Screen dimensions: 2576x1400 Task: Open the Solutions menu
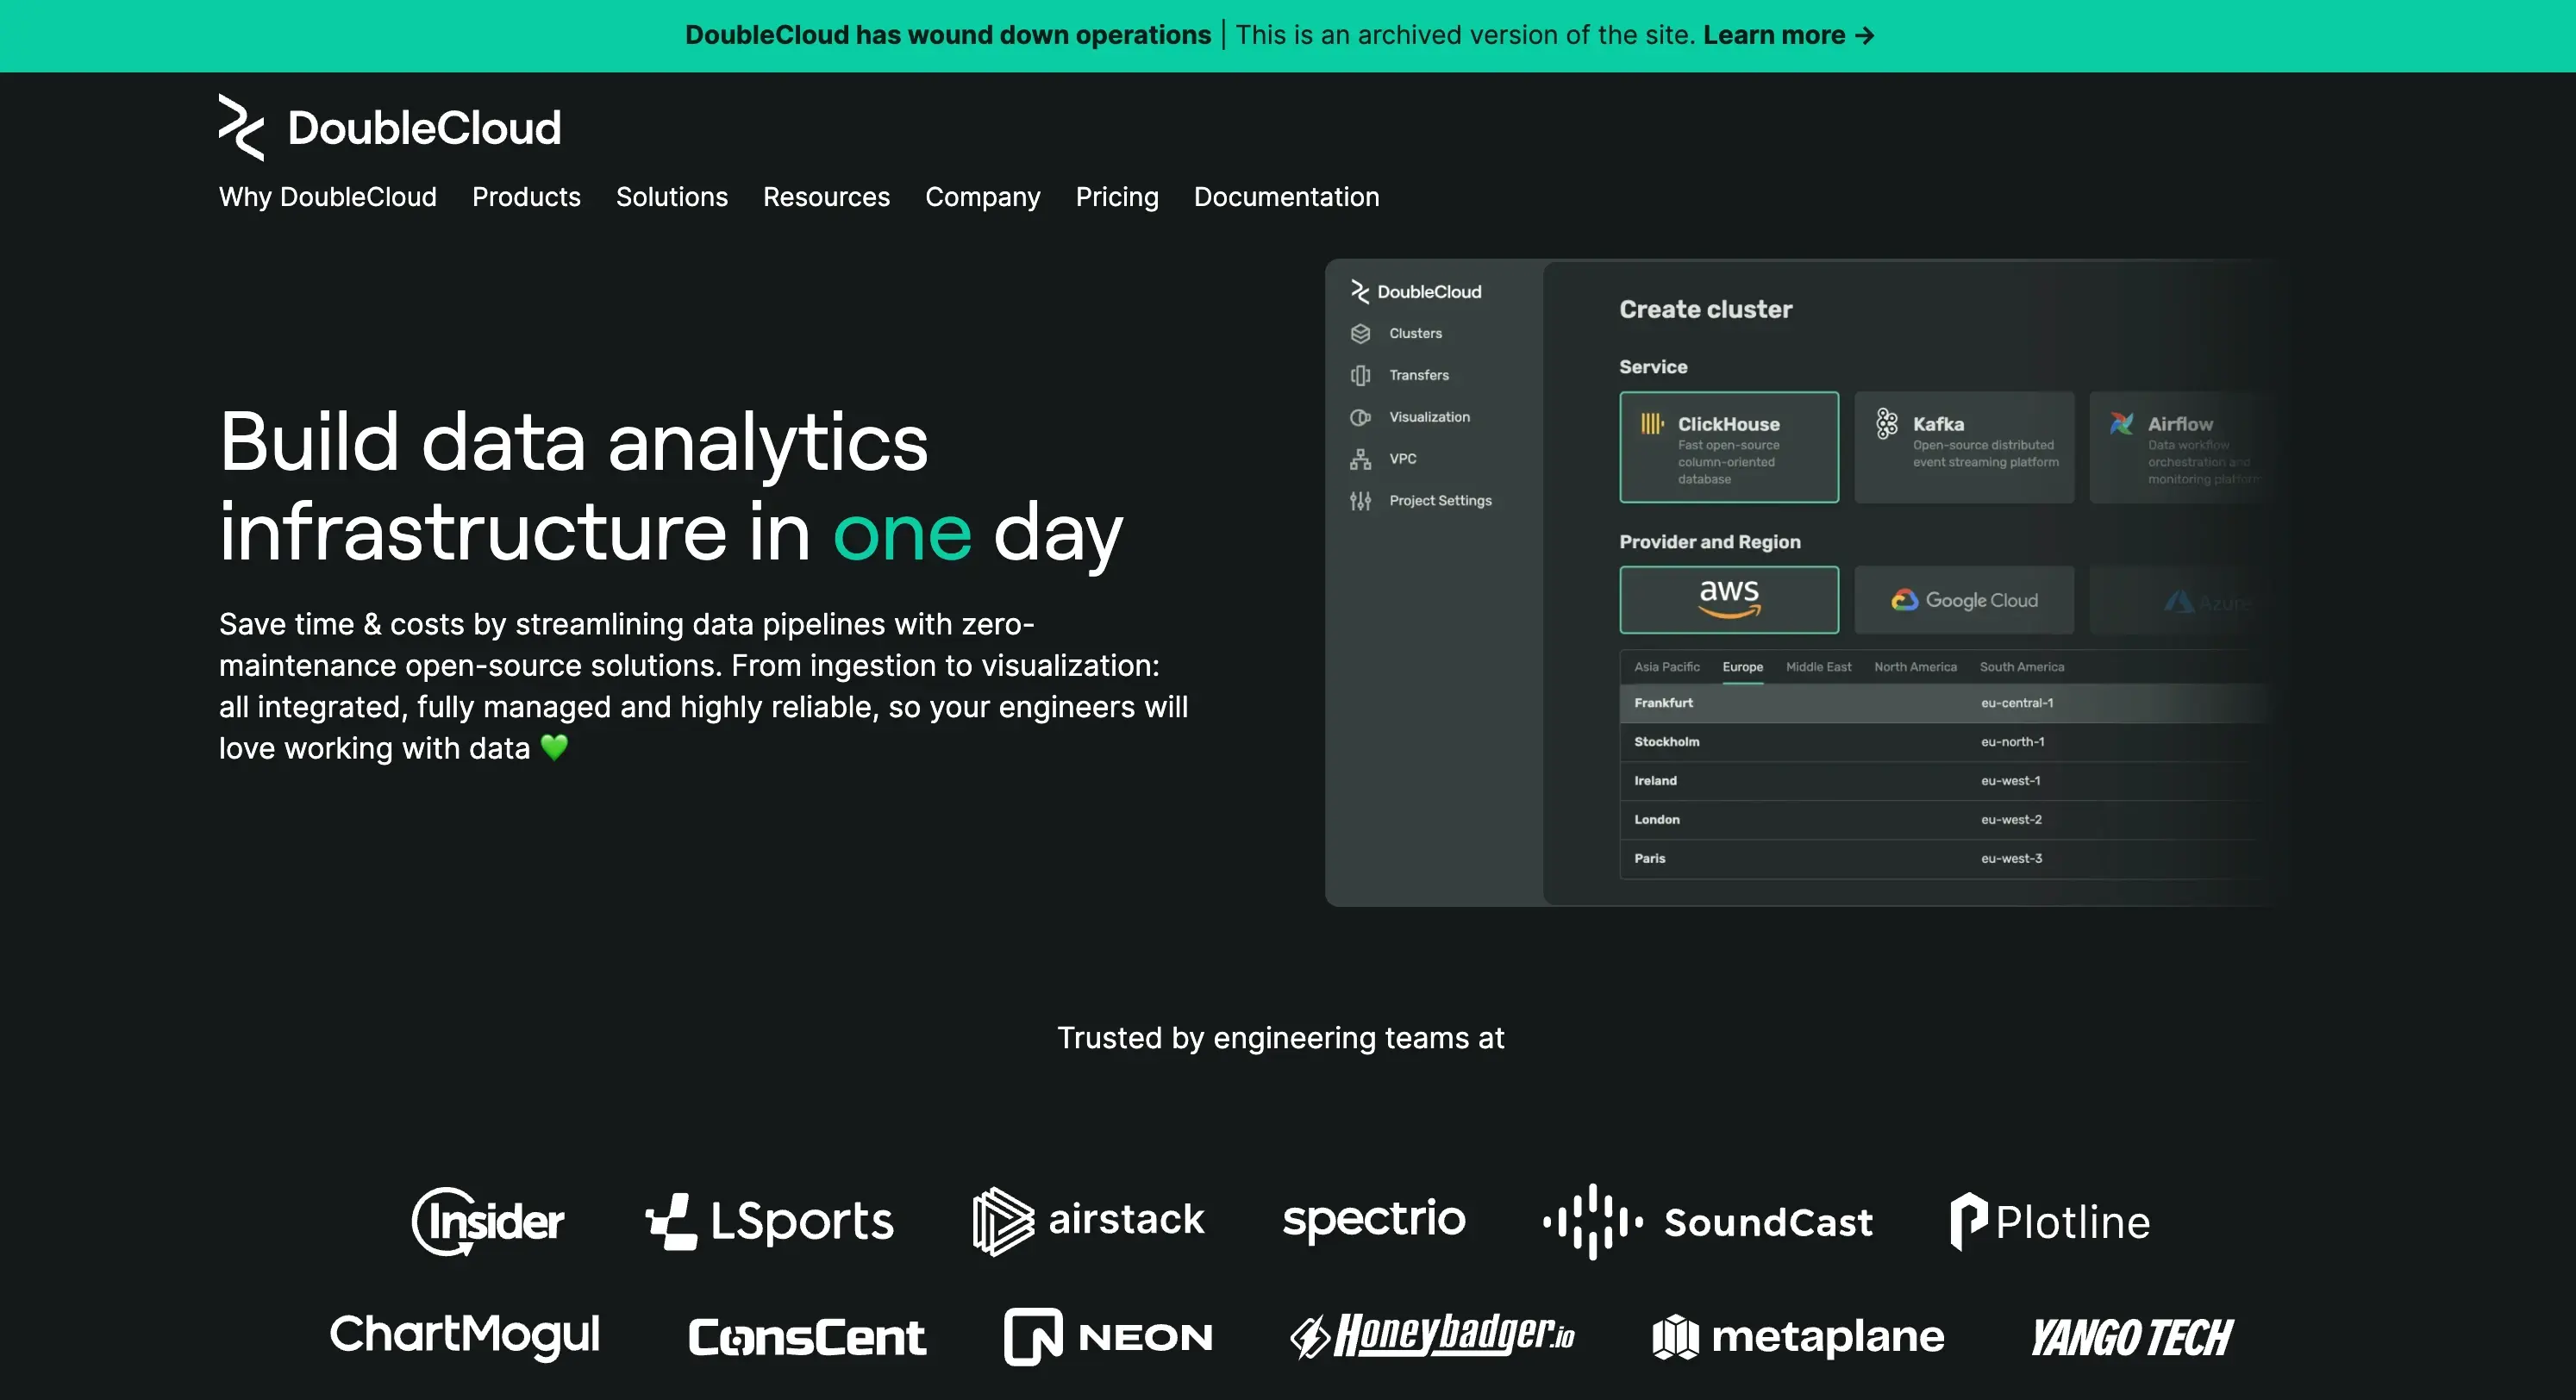pos(672,197)
